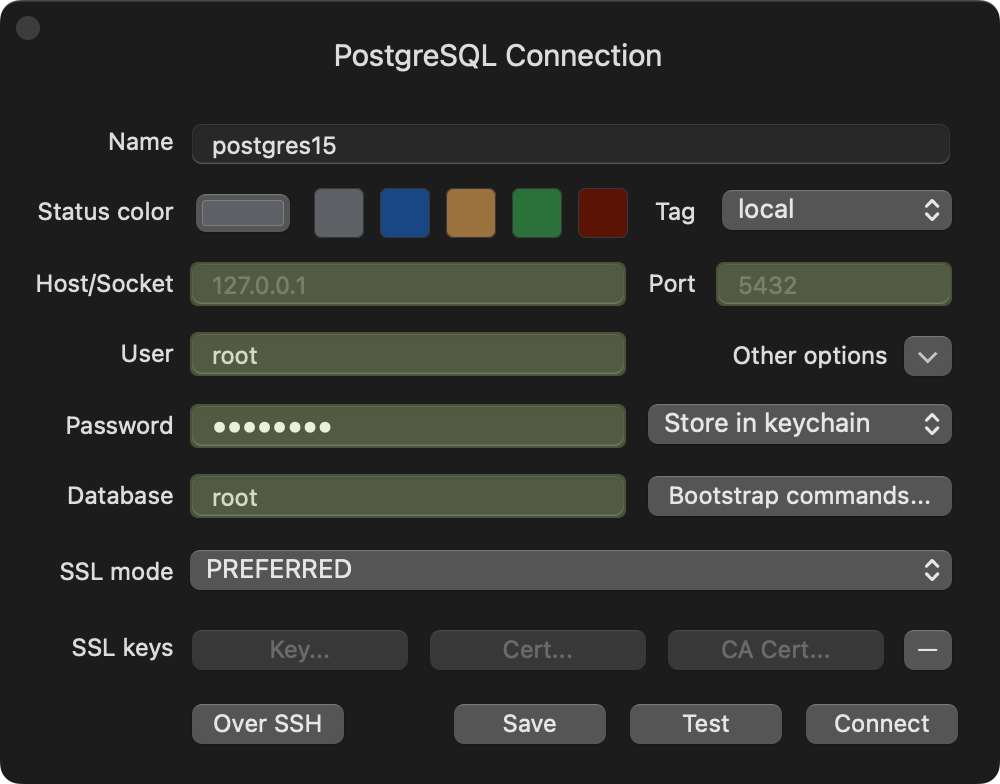Viewport: 1000px width, 784px height.
Task: Open the Store in keychain dropdown
Action: (799, 424)
